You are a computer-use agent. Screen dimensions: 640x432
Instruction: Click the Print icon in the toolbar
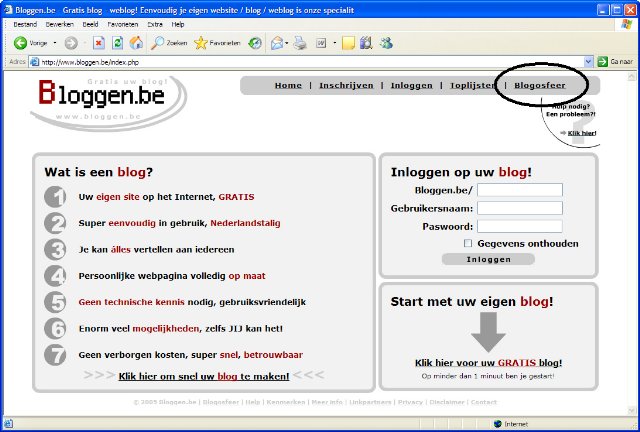tap(299, 43)
